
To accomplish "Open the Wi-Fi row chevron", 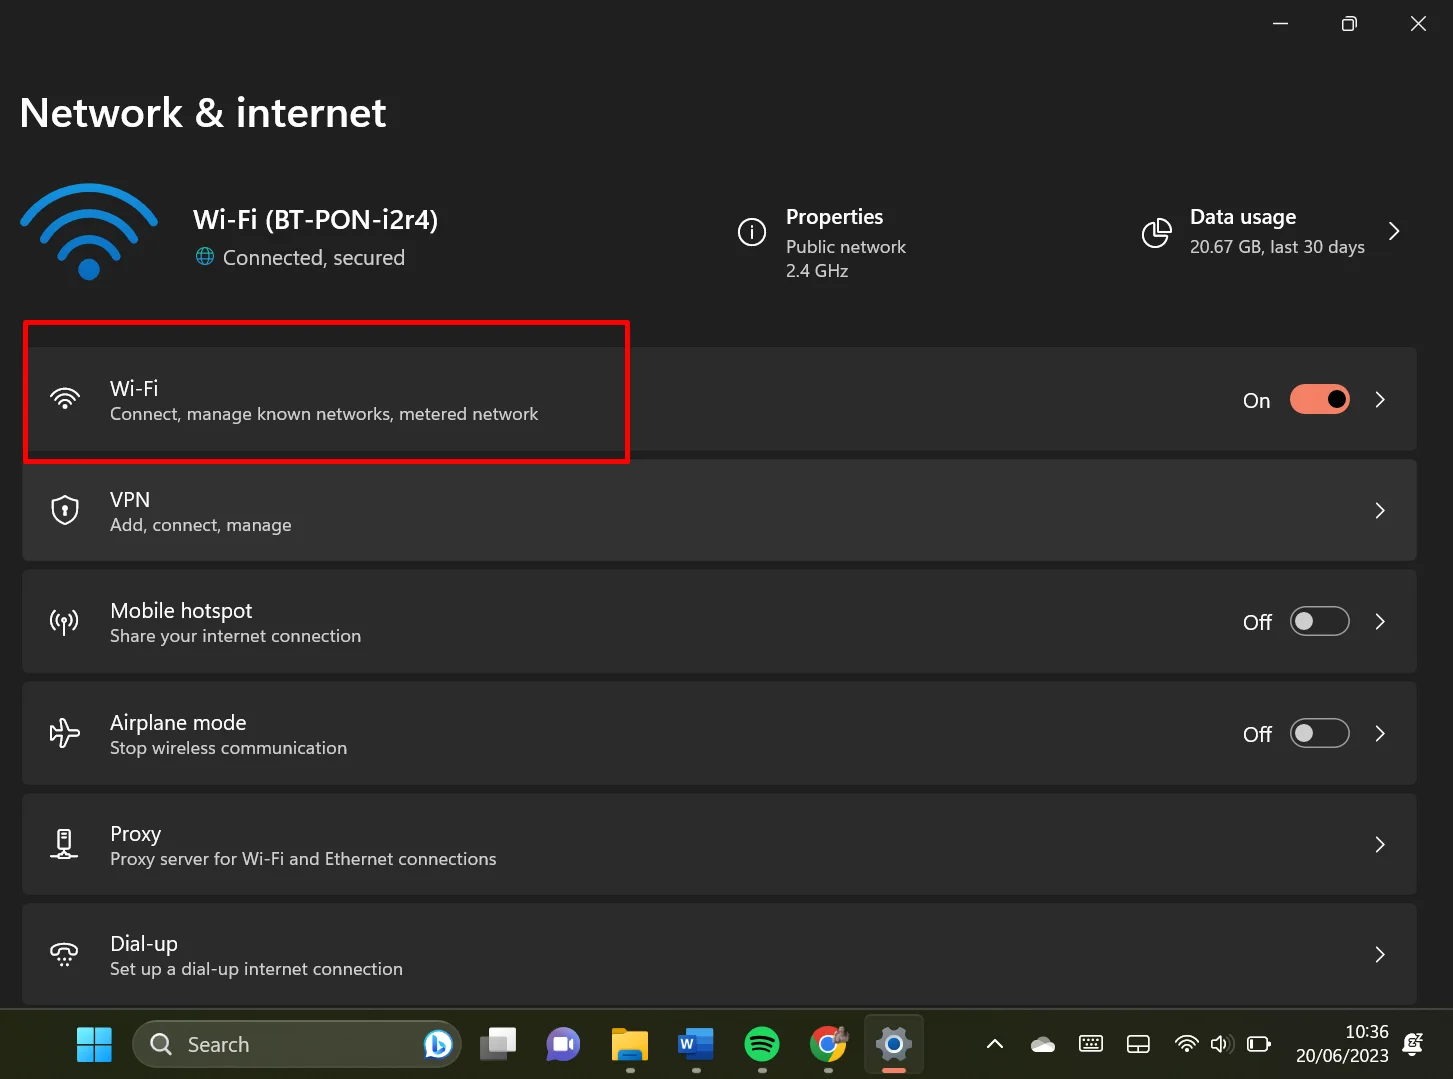I will [1380, 399].
